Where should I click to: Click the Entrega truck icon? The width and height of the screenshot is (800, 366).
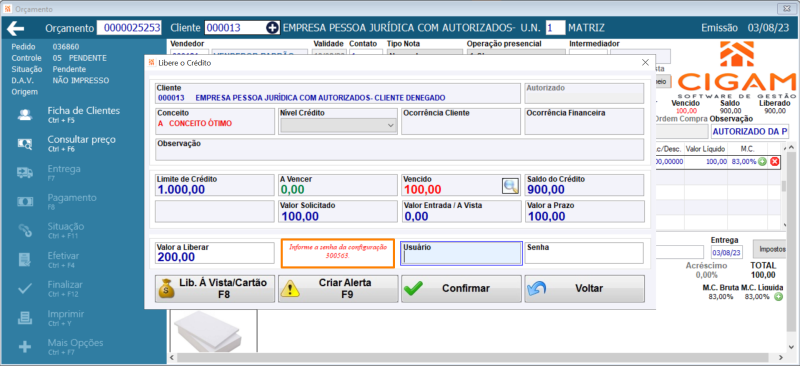[x=25, y=173]
